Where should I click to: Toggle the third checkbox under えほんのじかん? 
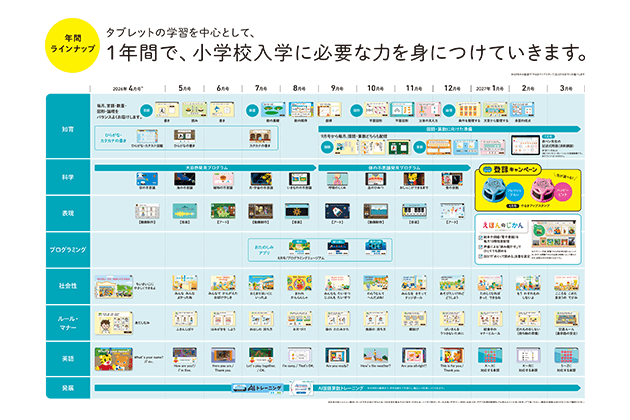[x=482, y=256]
